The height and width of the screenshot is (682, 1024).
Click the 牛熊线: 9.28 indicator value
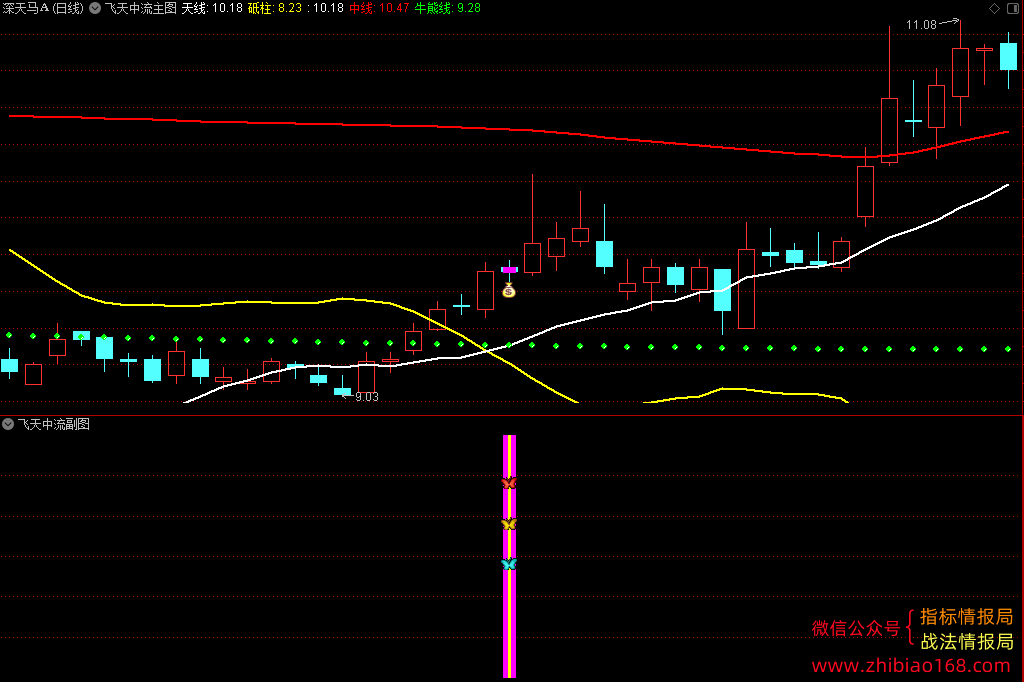click(447, 8)
